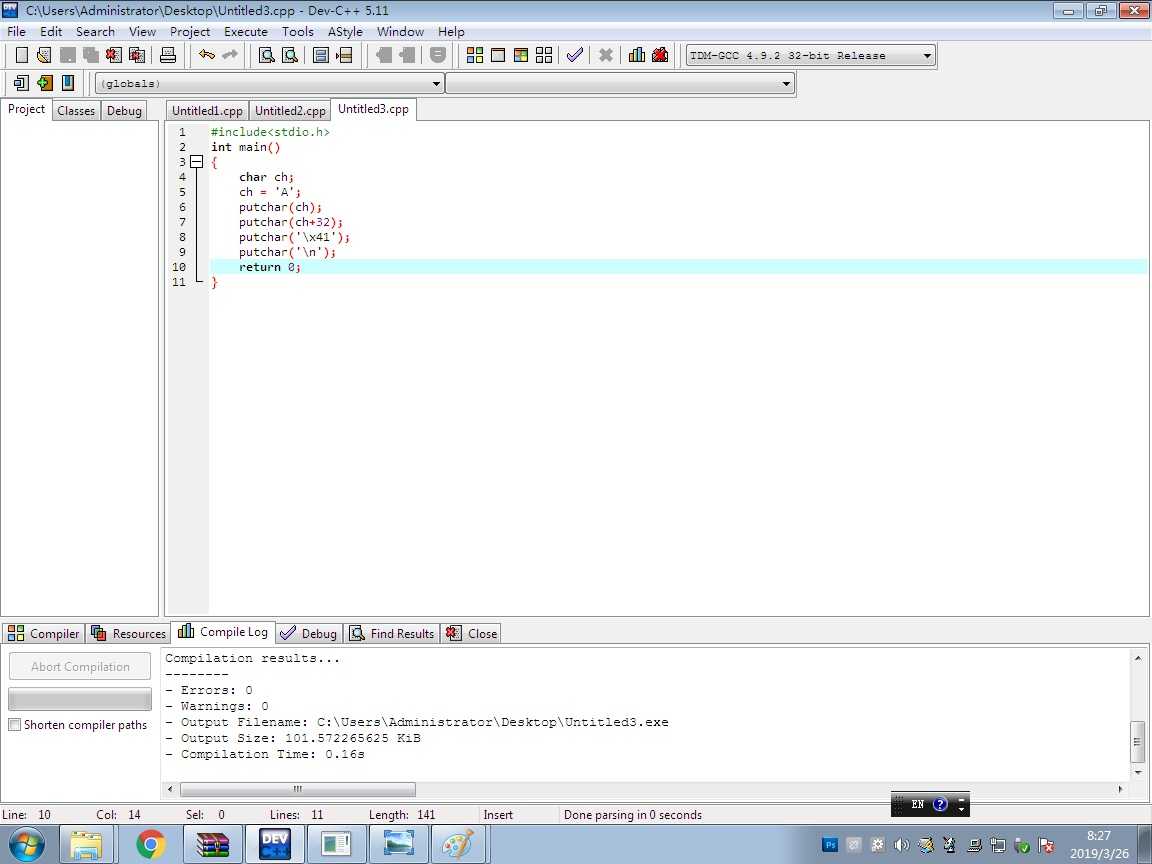Click the Compile & Run colored icon

click(x=521, y=55)
